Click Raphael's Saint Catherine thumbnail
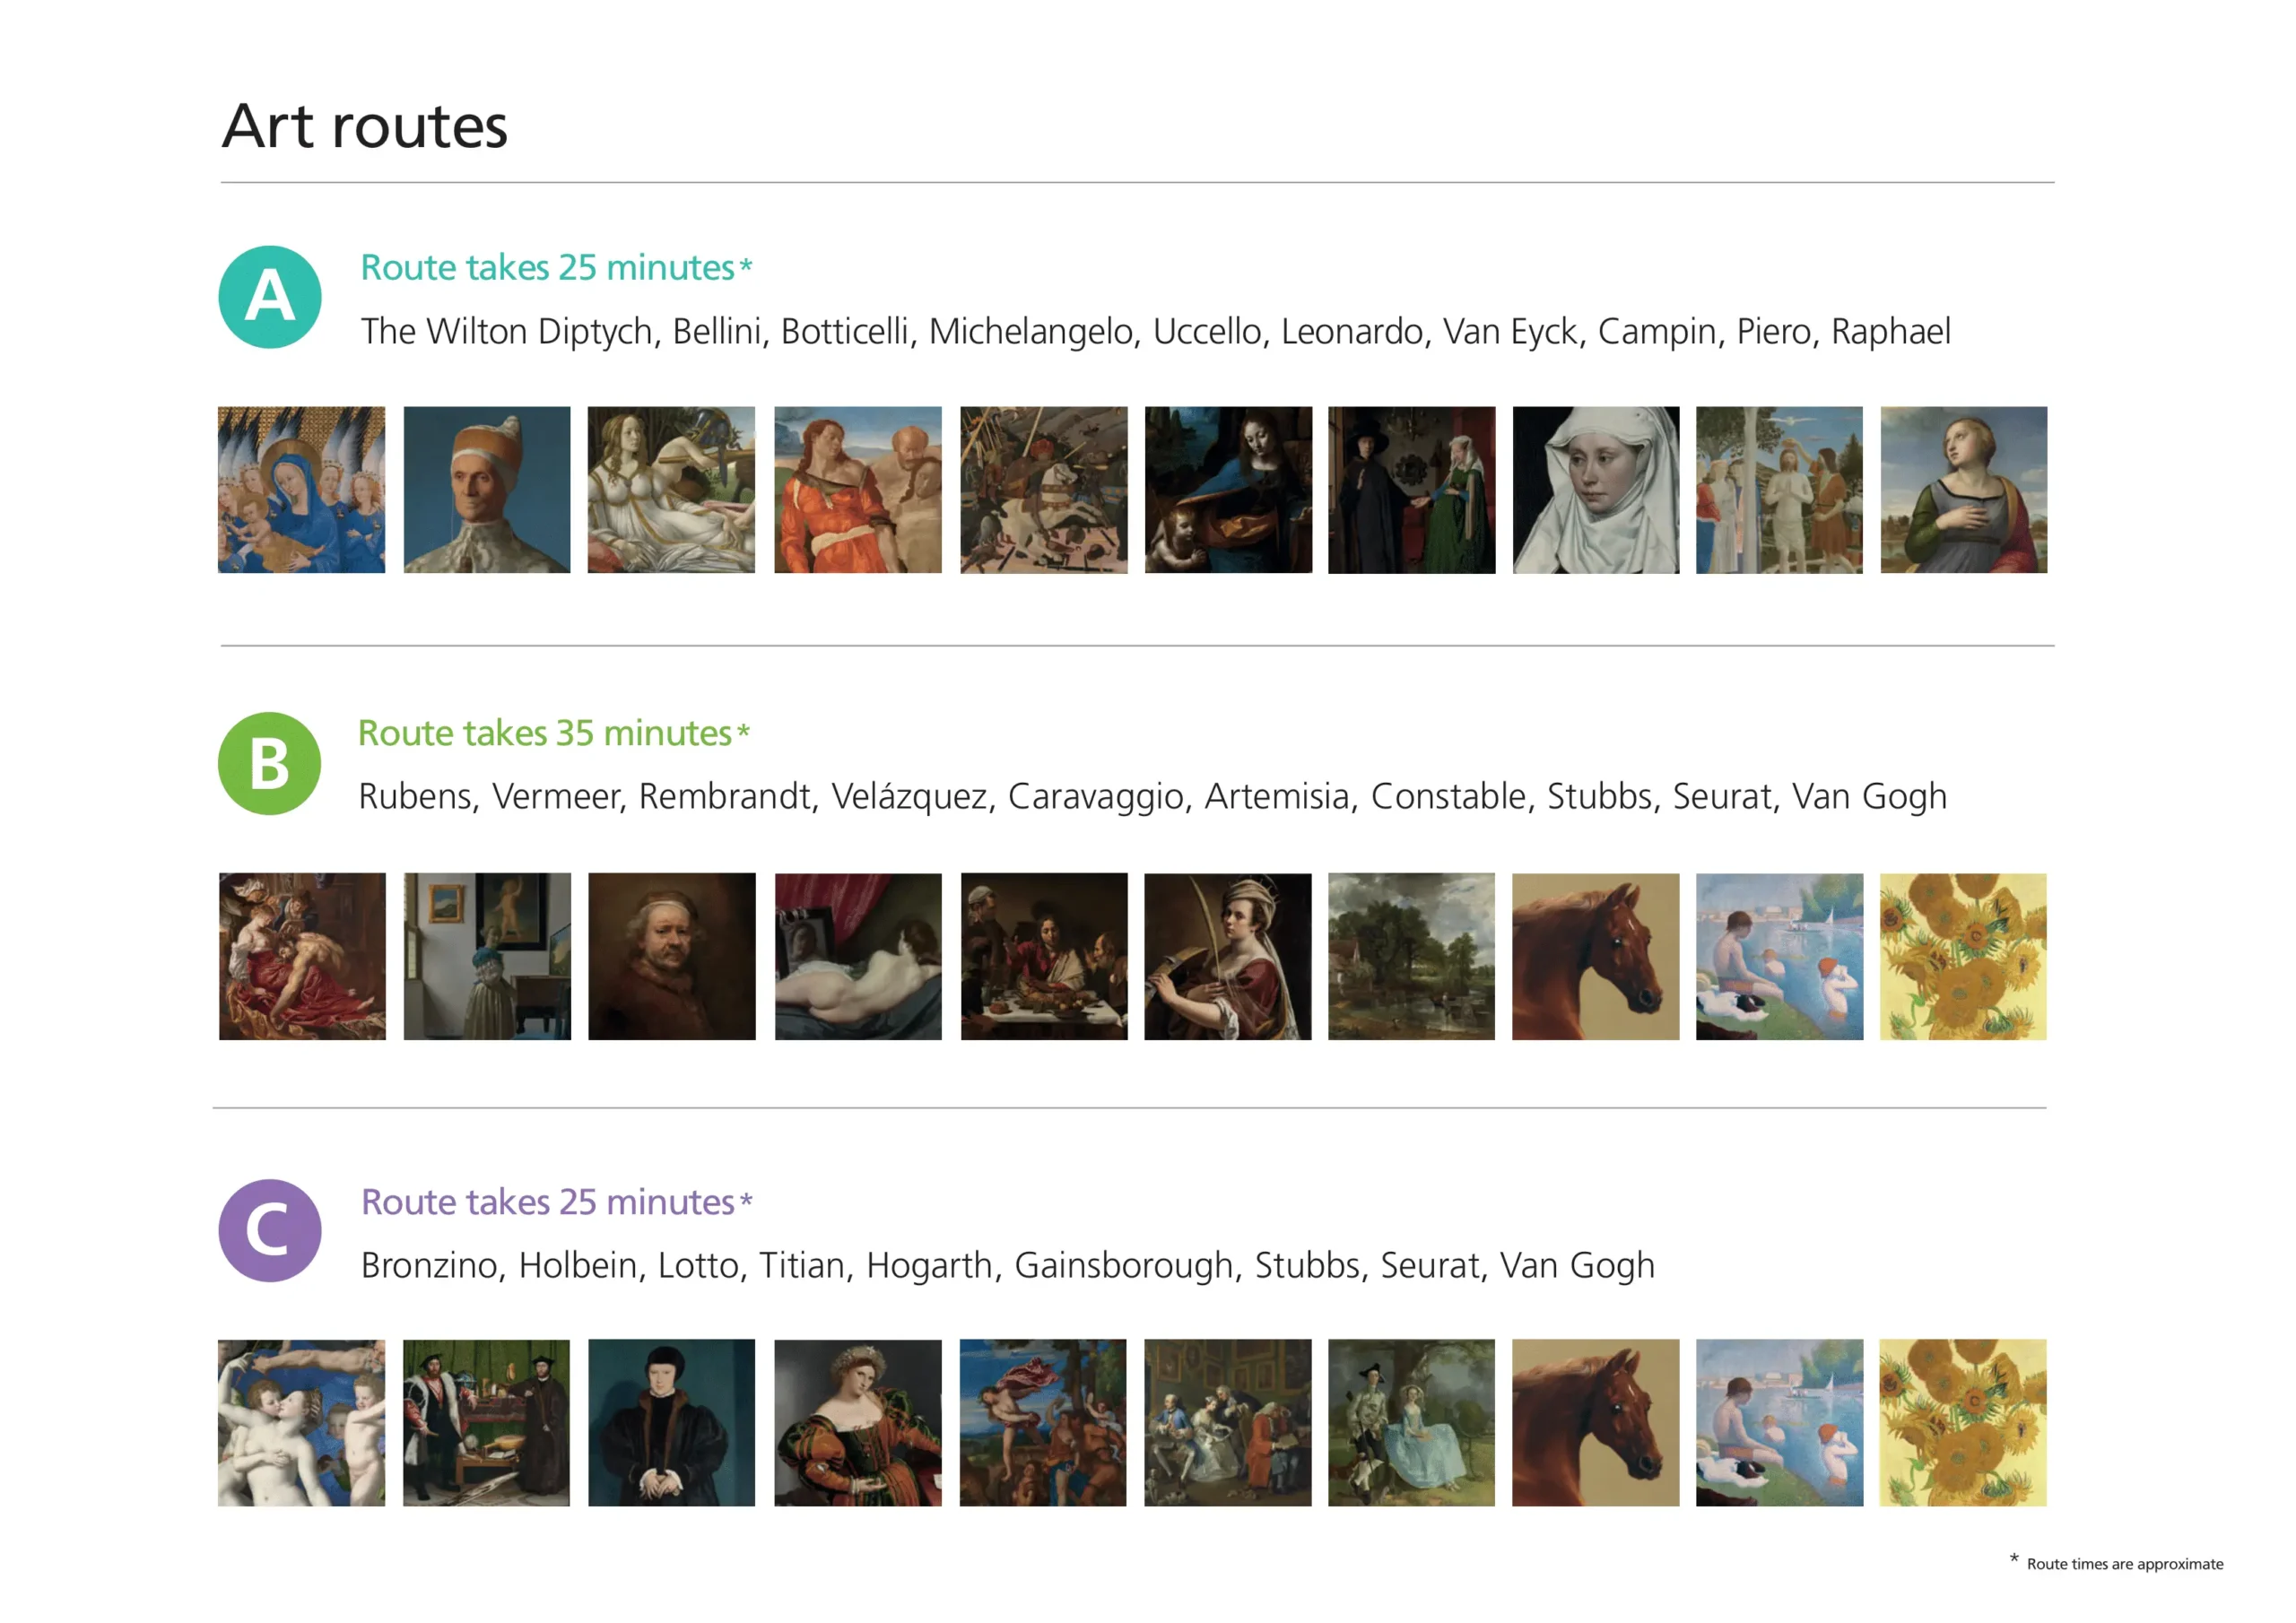 1963,489
